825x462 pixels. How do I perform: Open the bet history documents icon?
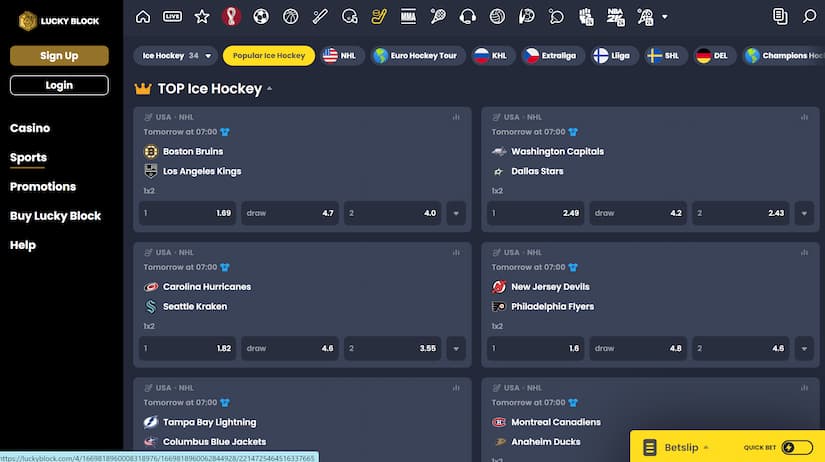780,17
